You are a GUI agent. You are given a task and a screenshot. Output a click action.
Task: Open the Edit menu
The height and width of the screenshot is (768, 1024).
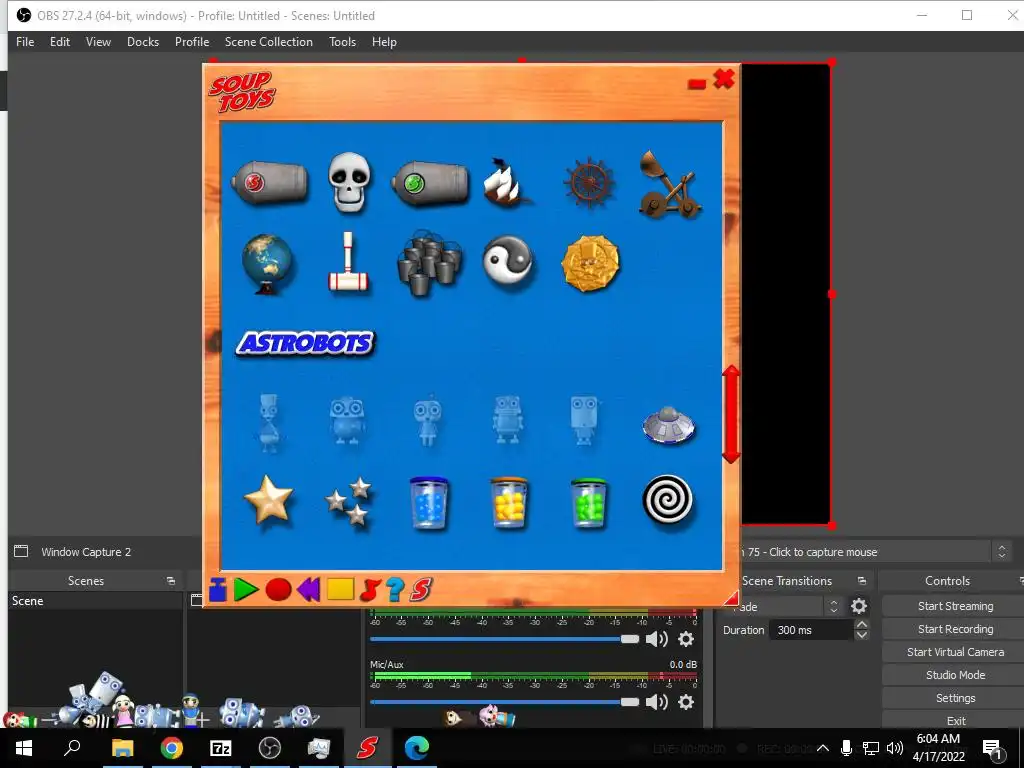click(59, 42)
